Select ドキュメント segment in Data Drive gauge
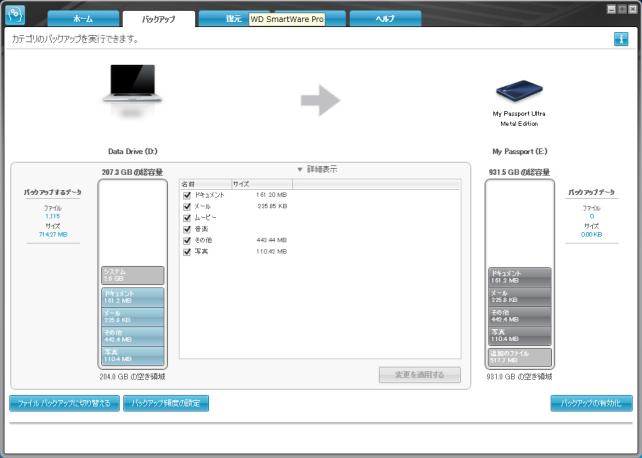The height and width of the screenshot is (458, 642). tap(133, 297)
